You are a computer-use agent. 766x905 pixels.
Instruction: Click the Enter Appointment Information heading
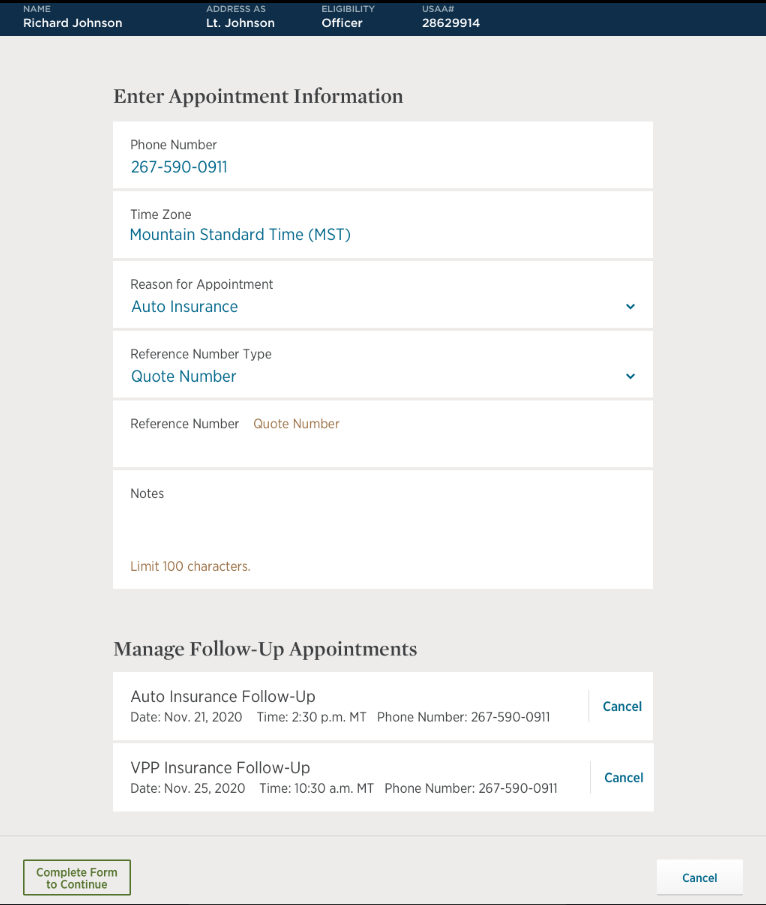[x=258, y=96]
